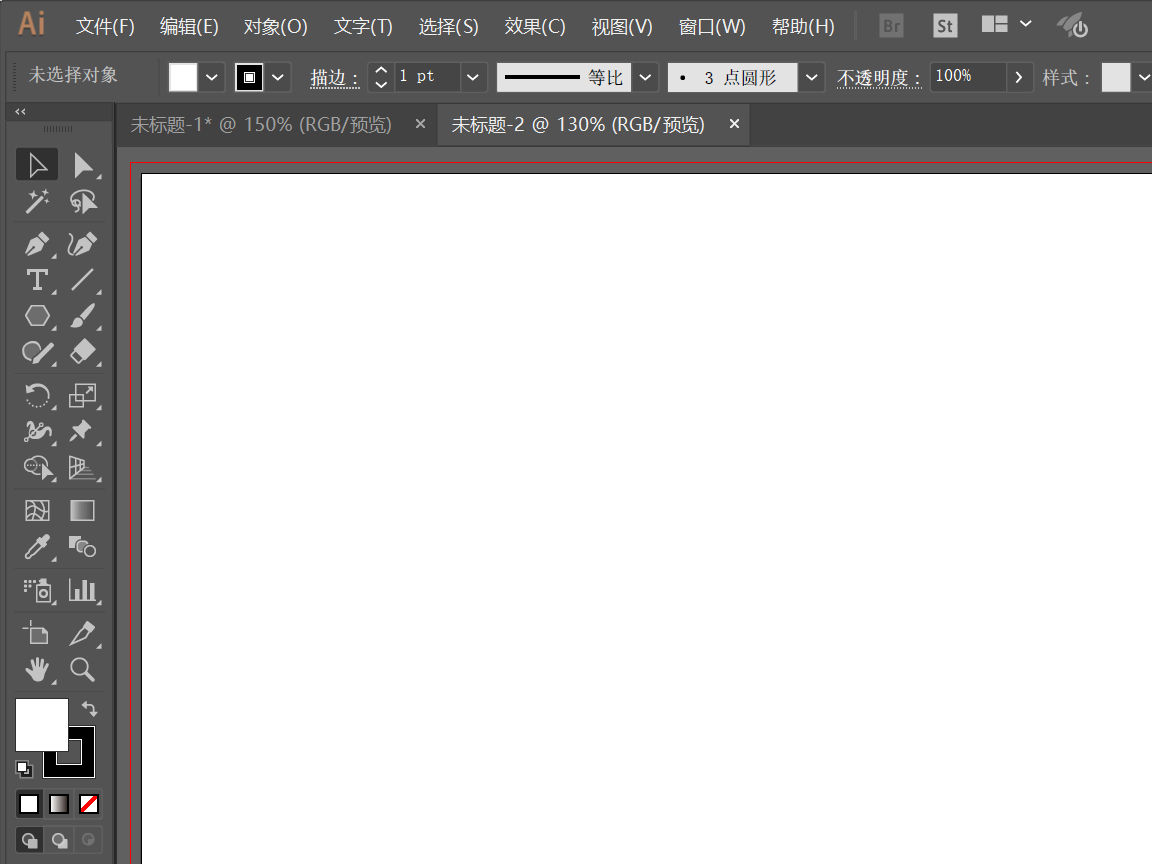
Task: Enable Draw Normal mode
Action: coord(29,840)
